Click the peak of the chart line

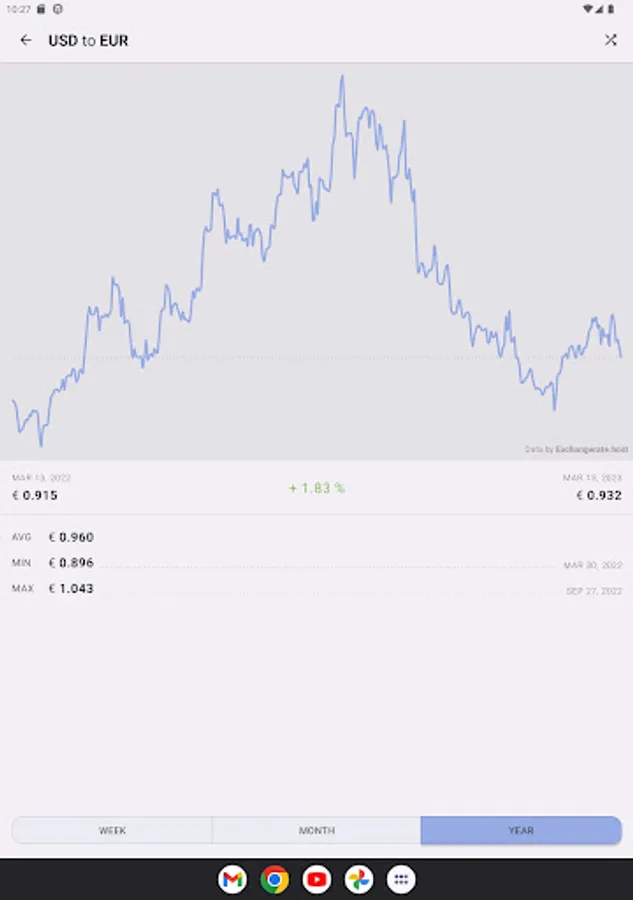pyautogui.click(x=342, y=77)
